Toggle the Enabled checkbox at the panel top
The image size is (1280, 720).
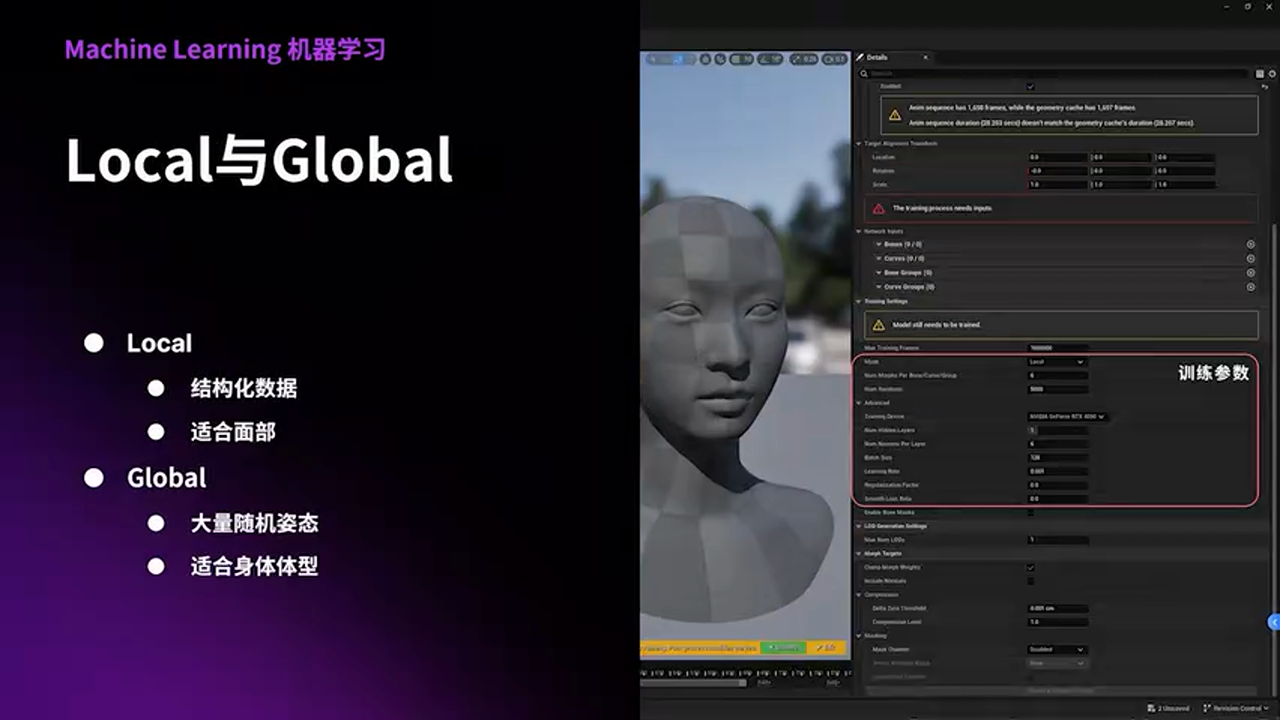pos(1030,87)
